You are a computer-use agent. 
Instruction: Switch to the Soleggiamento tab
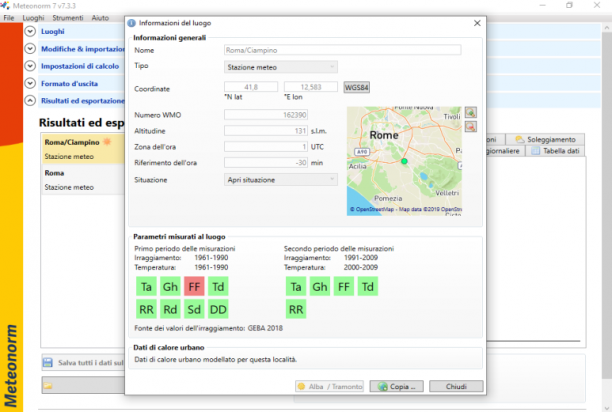545,139
